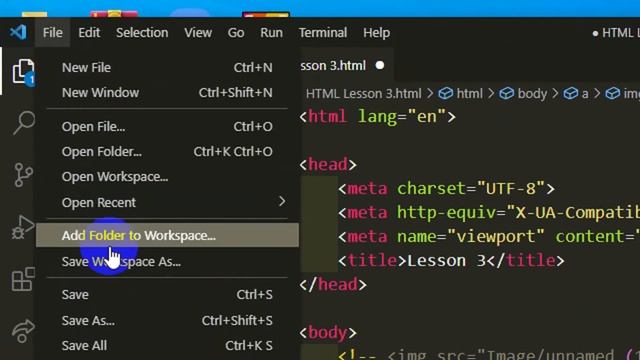Screen dimensions: 640x360
Task: Open the Run menu
Action: [x=271, y=33]
